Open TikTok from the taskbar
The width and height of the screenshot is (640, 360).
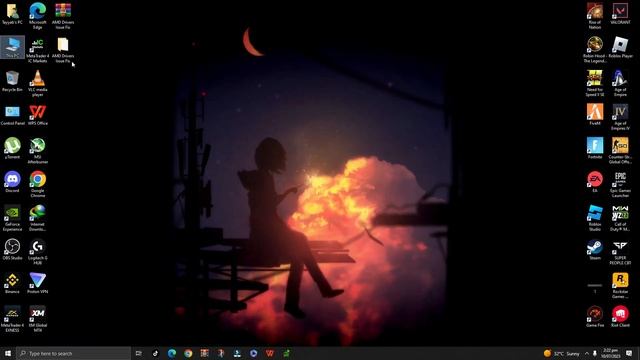155,353
